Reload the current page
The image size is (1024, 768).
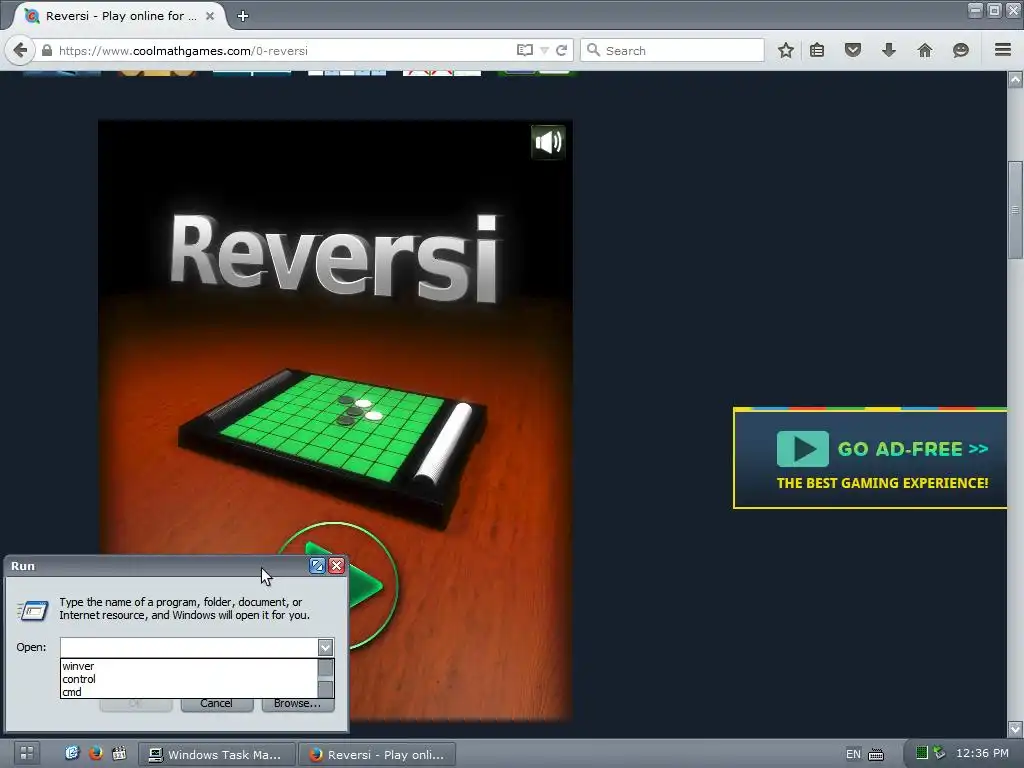[x=562, y=50]
